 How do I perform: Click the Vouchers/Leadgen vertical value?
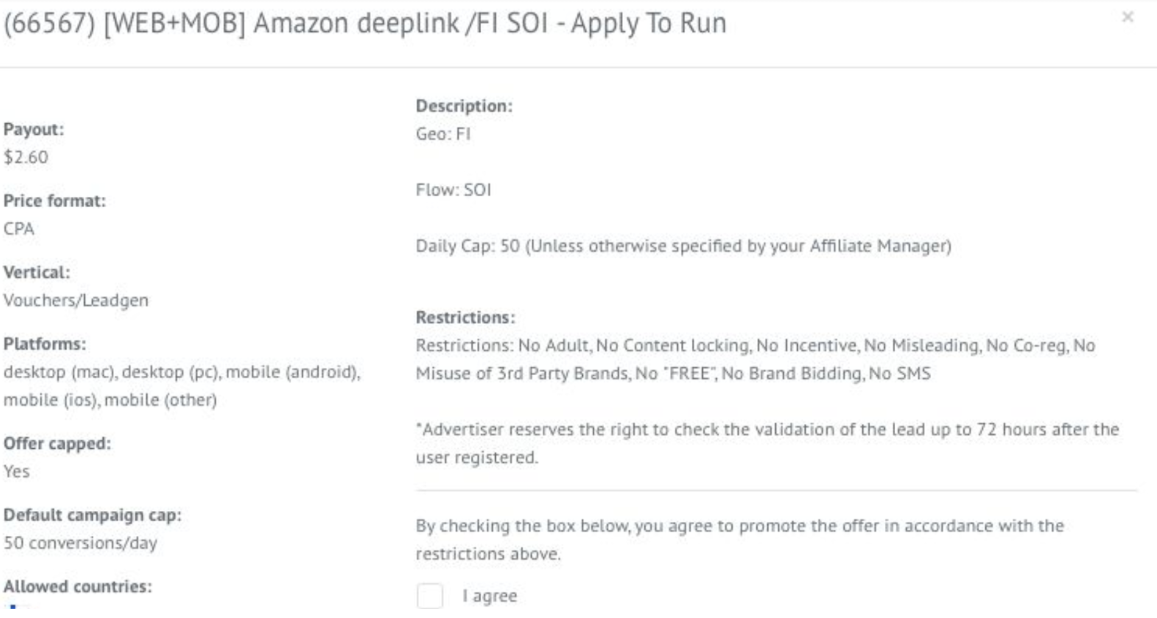76,300
